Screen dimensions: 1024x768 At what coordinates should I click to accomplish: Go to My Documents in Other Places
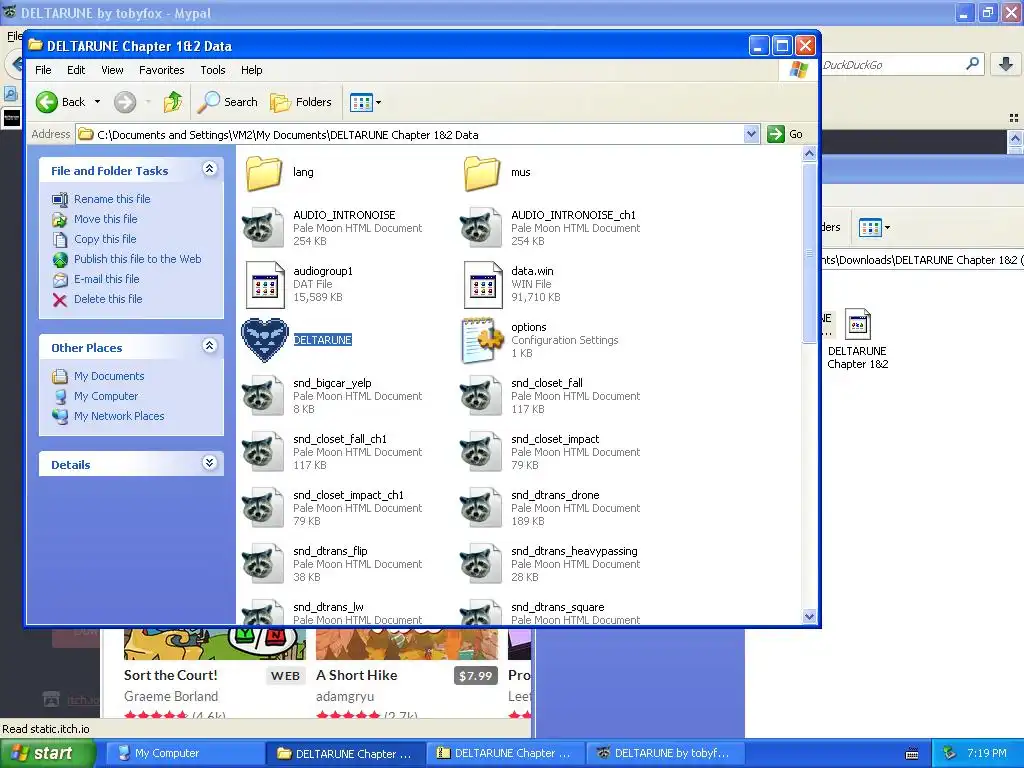[108, 376]
